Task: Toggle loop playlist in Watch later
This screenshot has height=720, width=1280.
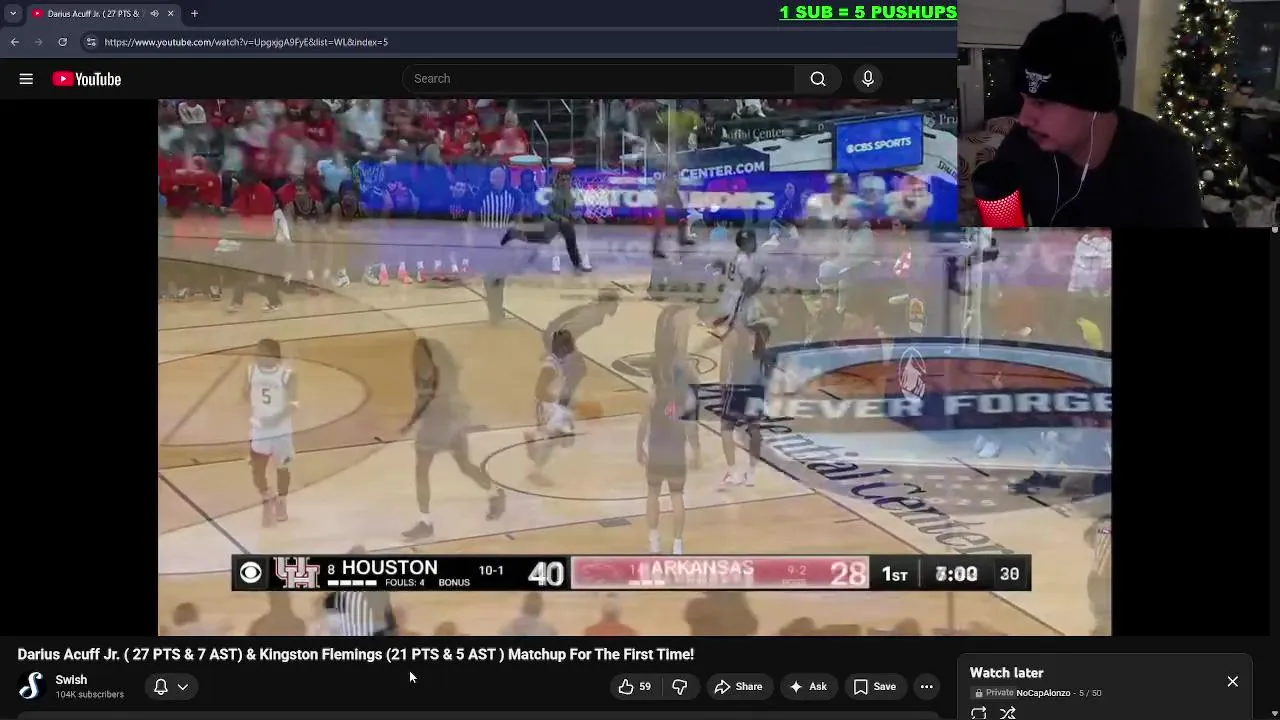Action: pos(979,713)
